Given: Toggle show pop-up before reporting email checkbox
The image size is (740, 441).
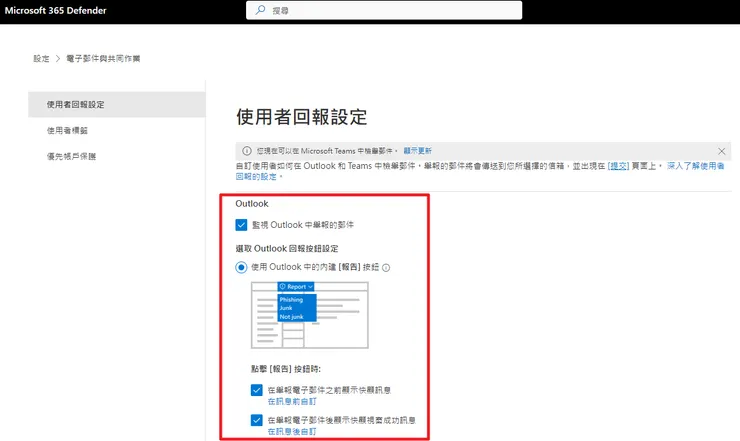Looking at the screenshot, I should click(x=257, y=390).
